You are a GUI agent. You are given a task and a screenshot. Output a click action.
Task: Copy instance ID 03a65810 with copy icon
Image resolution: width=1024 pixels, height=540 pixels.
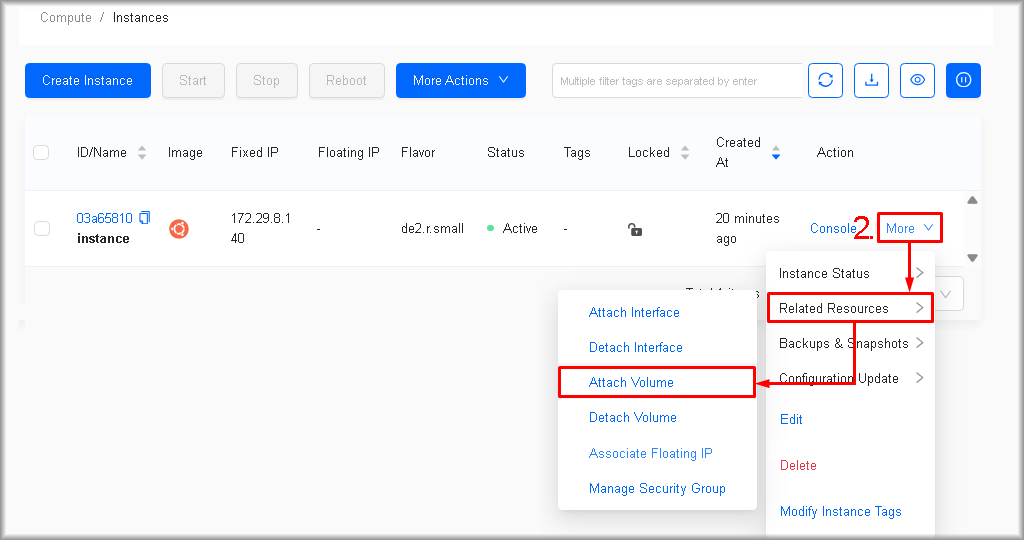pyautogui.click(x=145, y=218)
